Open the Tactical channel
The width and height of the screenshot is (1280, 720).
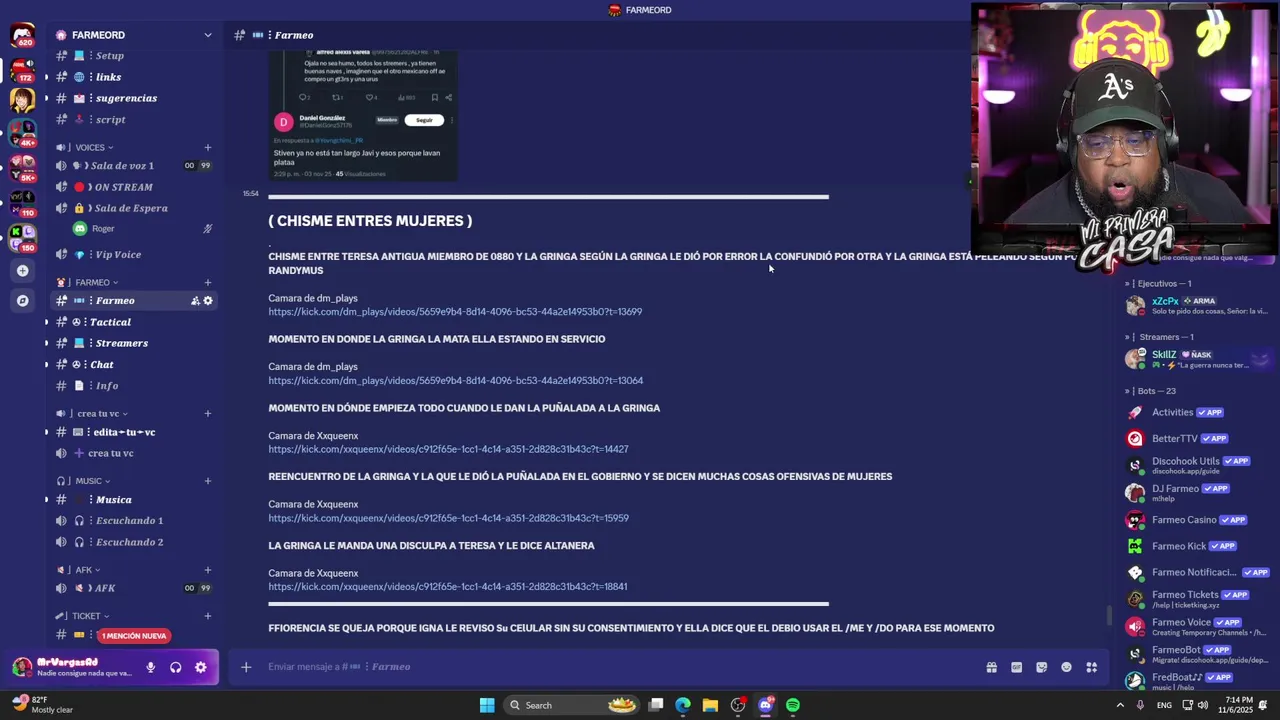tap(133, 322)
